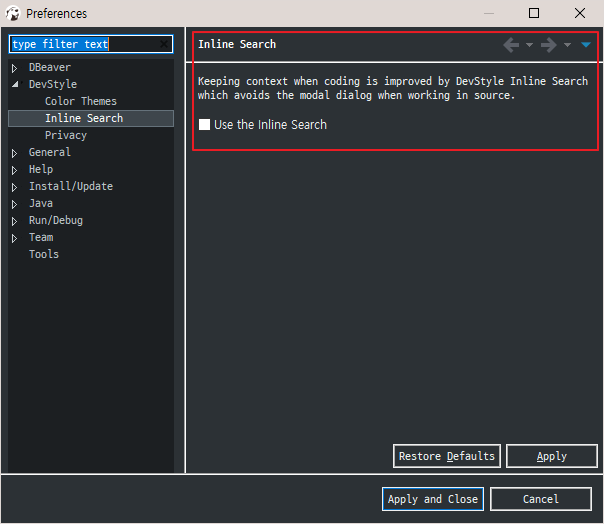
Task: Close the Preferences window
Action: coord(580,13)
